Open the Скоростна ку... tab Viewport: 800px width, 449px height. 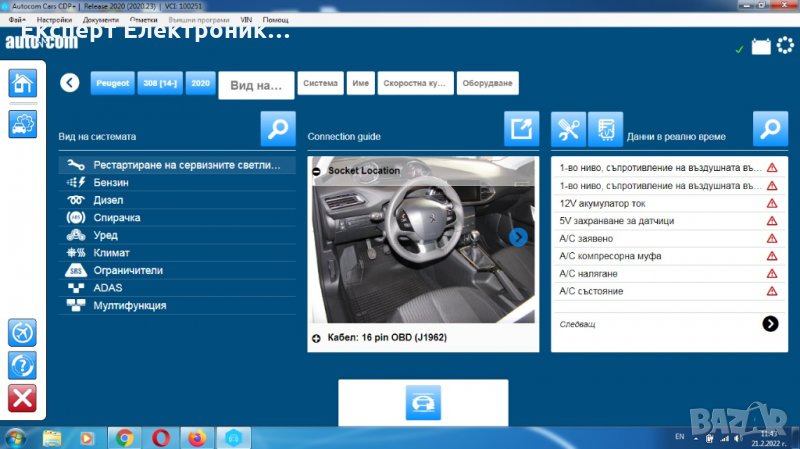click(415, 83)
